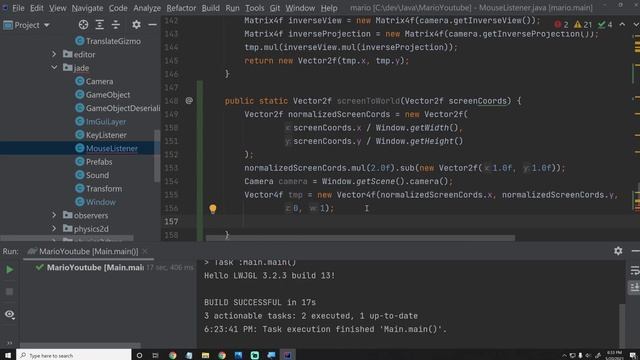
Task: Click the collapse all icon in Project panel
Action: (x=116, y=25)
